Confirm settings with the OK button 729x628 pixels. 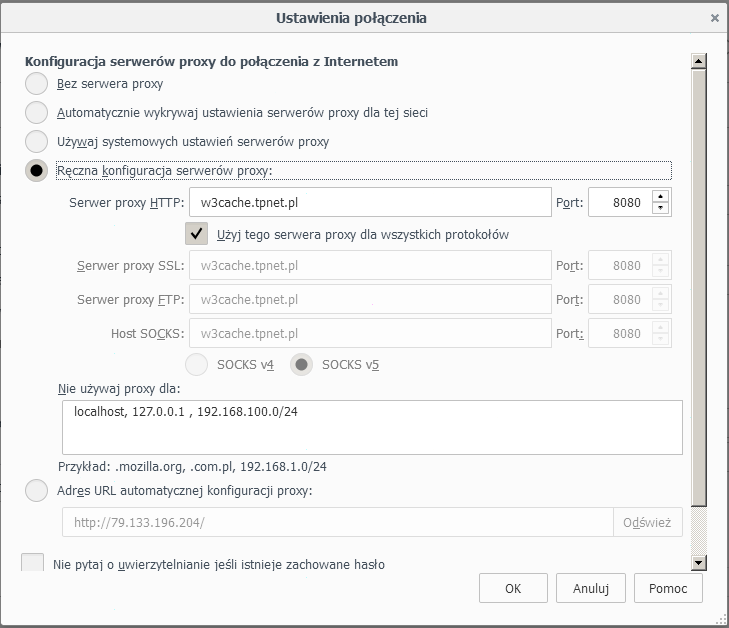pyautogui.click(x=513, y=588)
